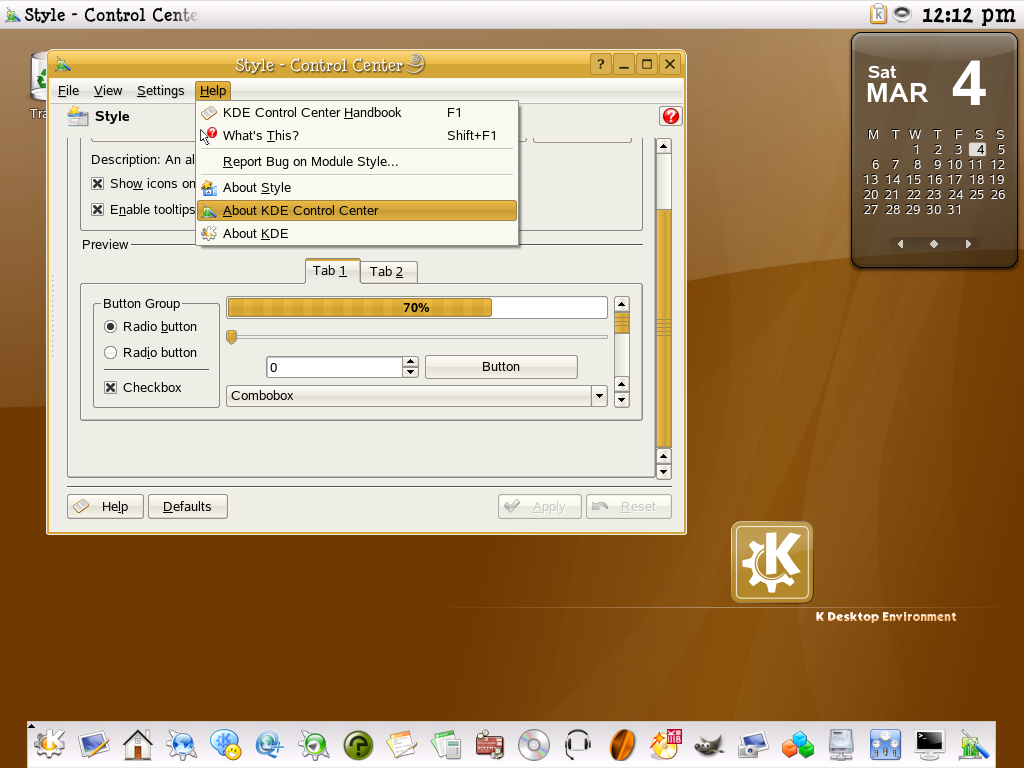Open Home folder icon in taskbar
Screen dimensions: 1024x768
pyautogui.click(x=138, y=744)
